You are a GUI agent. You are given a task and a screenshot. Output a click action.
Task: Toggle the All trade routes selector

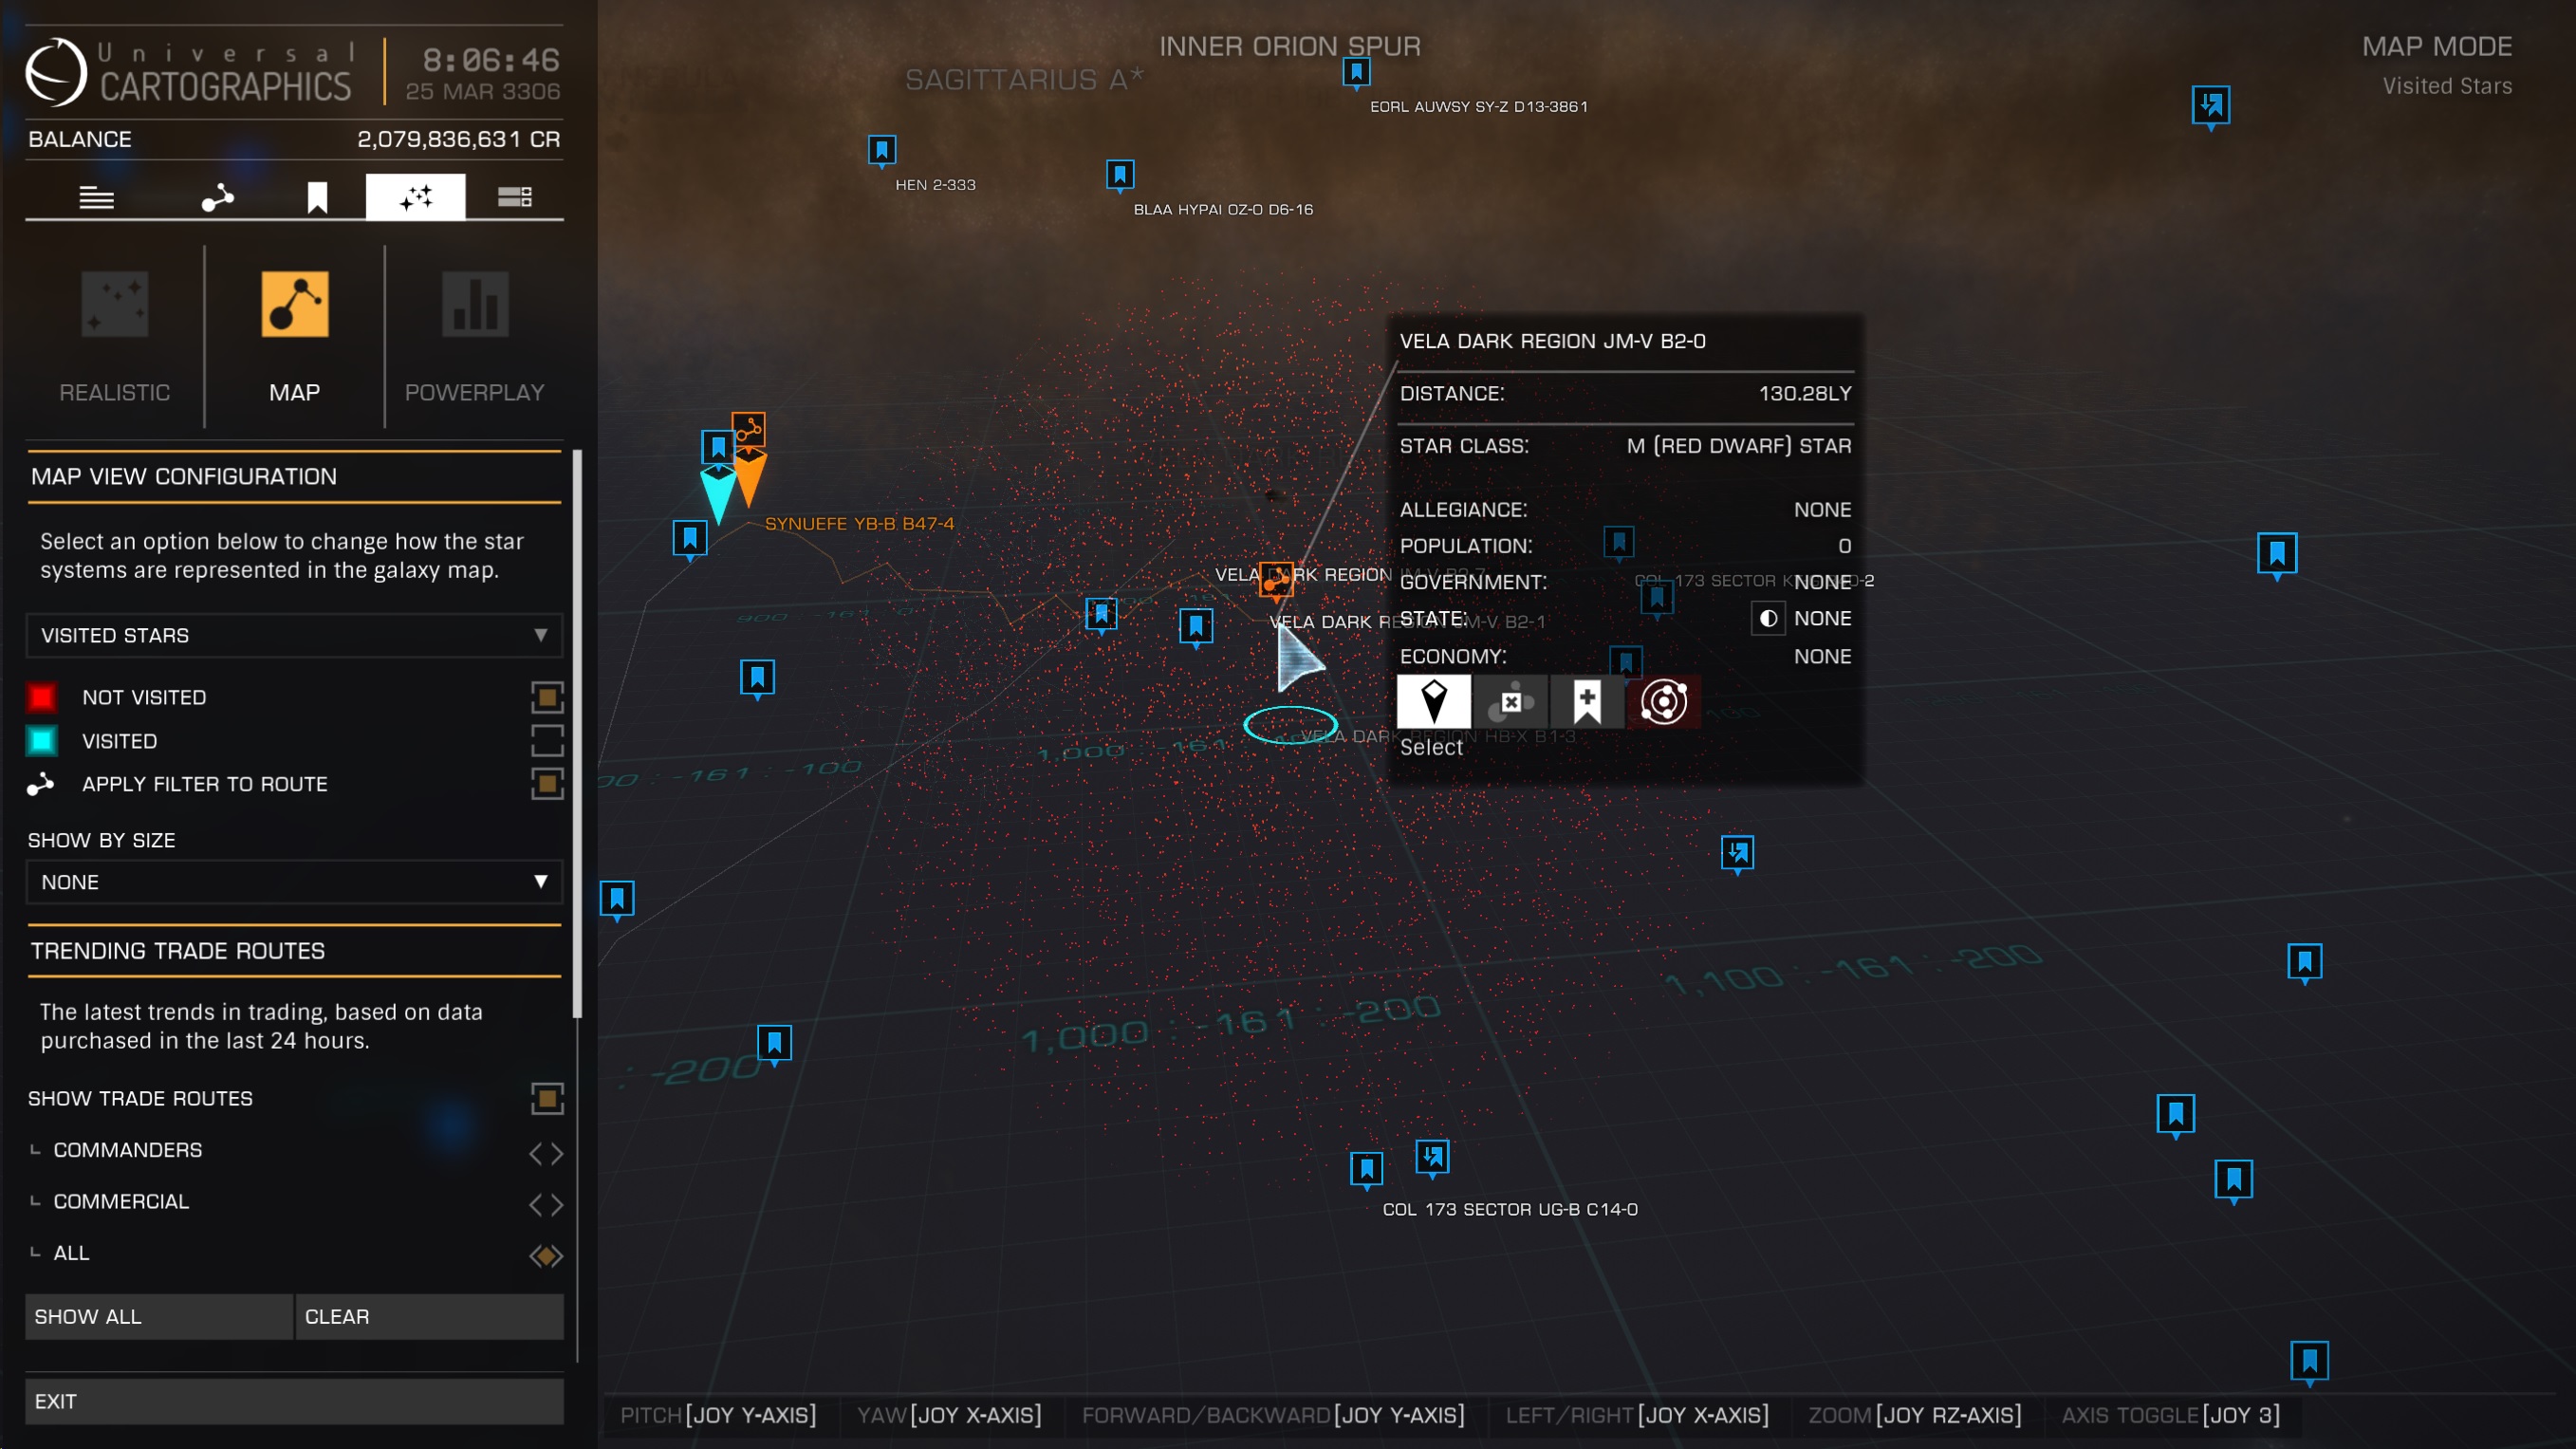(x=546, y=1255)
